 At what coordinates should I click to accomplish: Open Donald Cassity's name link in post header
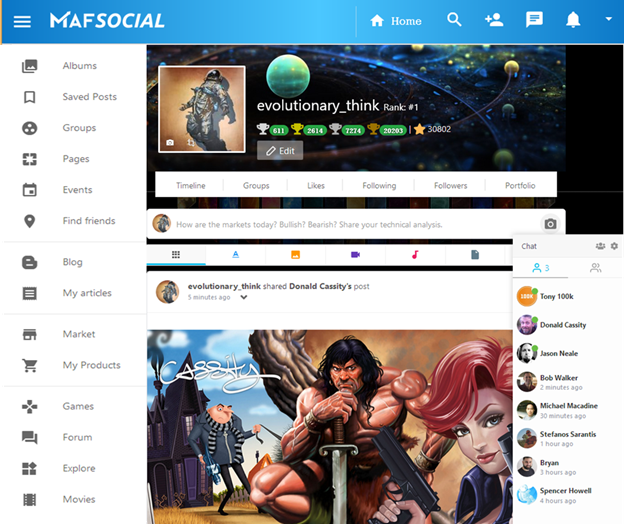point(320,286)
